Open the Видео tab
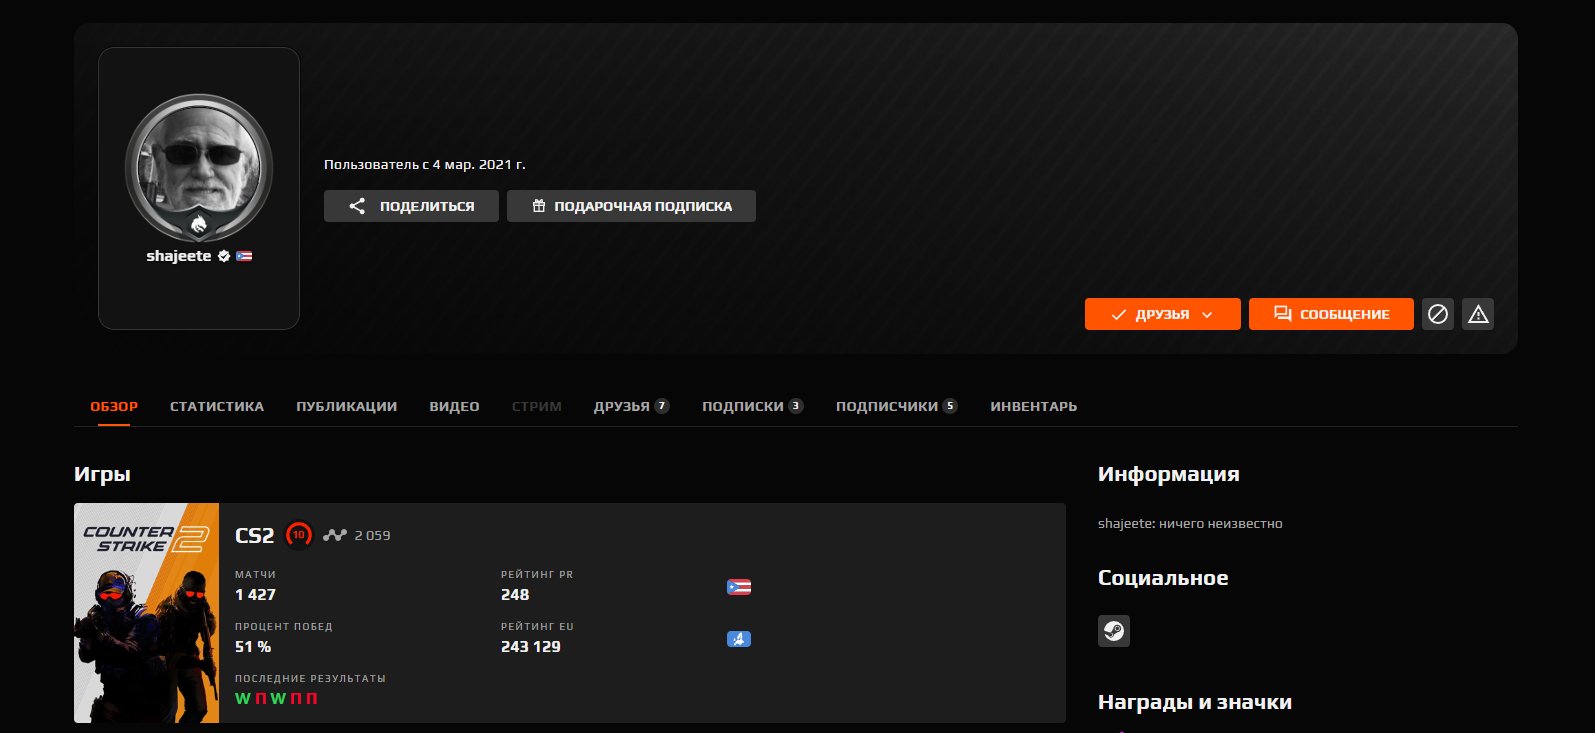Image resolution: width=1595 pixels, height=733 pixels. (x=455, y=406)
